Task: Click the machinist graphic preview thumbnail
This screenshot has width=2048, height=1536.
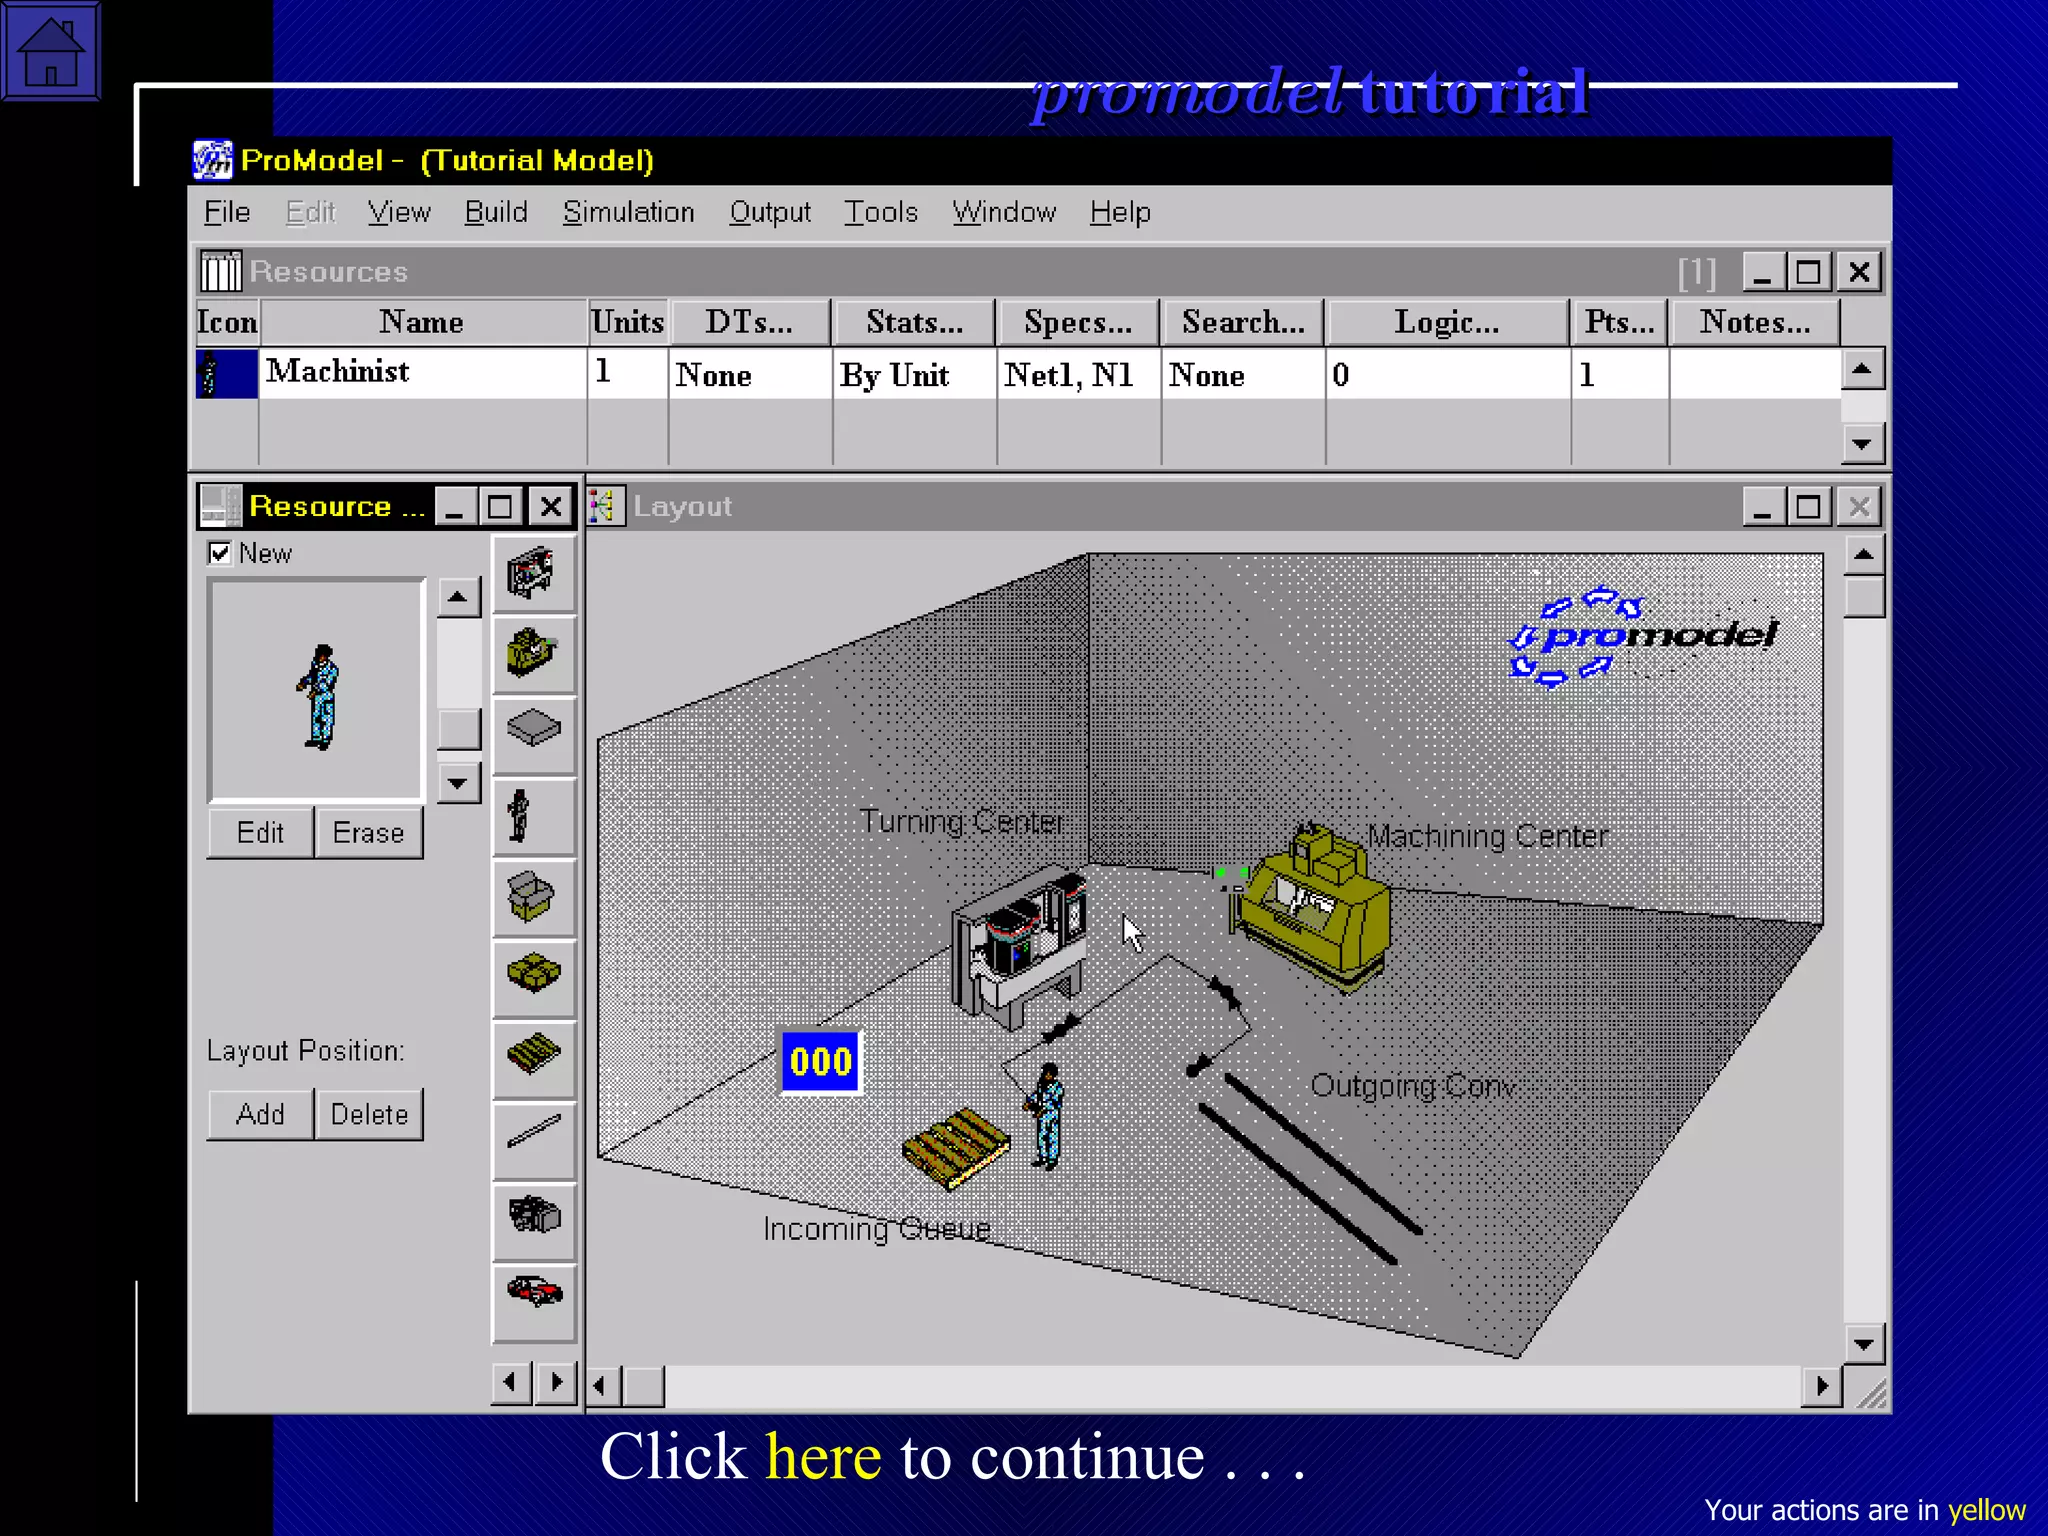Action: 318,690
